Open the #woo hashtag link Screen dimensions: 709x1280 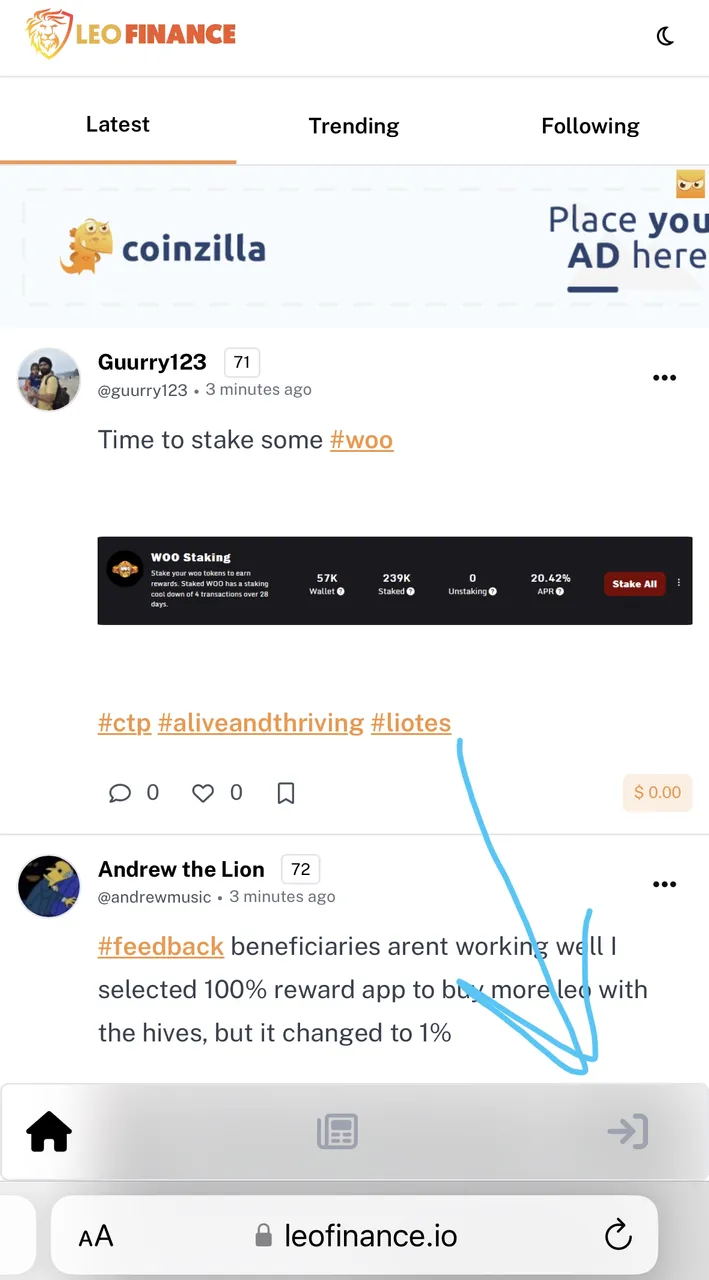362,440
